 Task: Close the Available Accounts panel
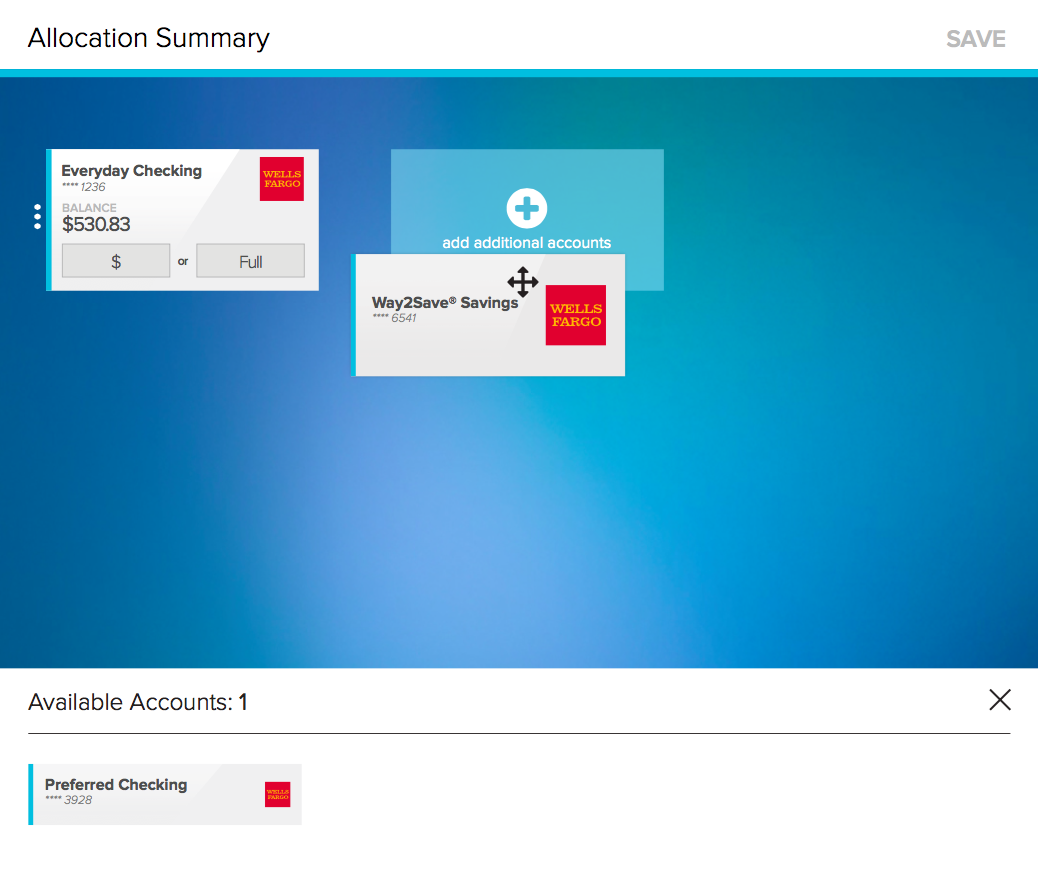tap(1000, 700)
